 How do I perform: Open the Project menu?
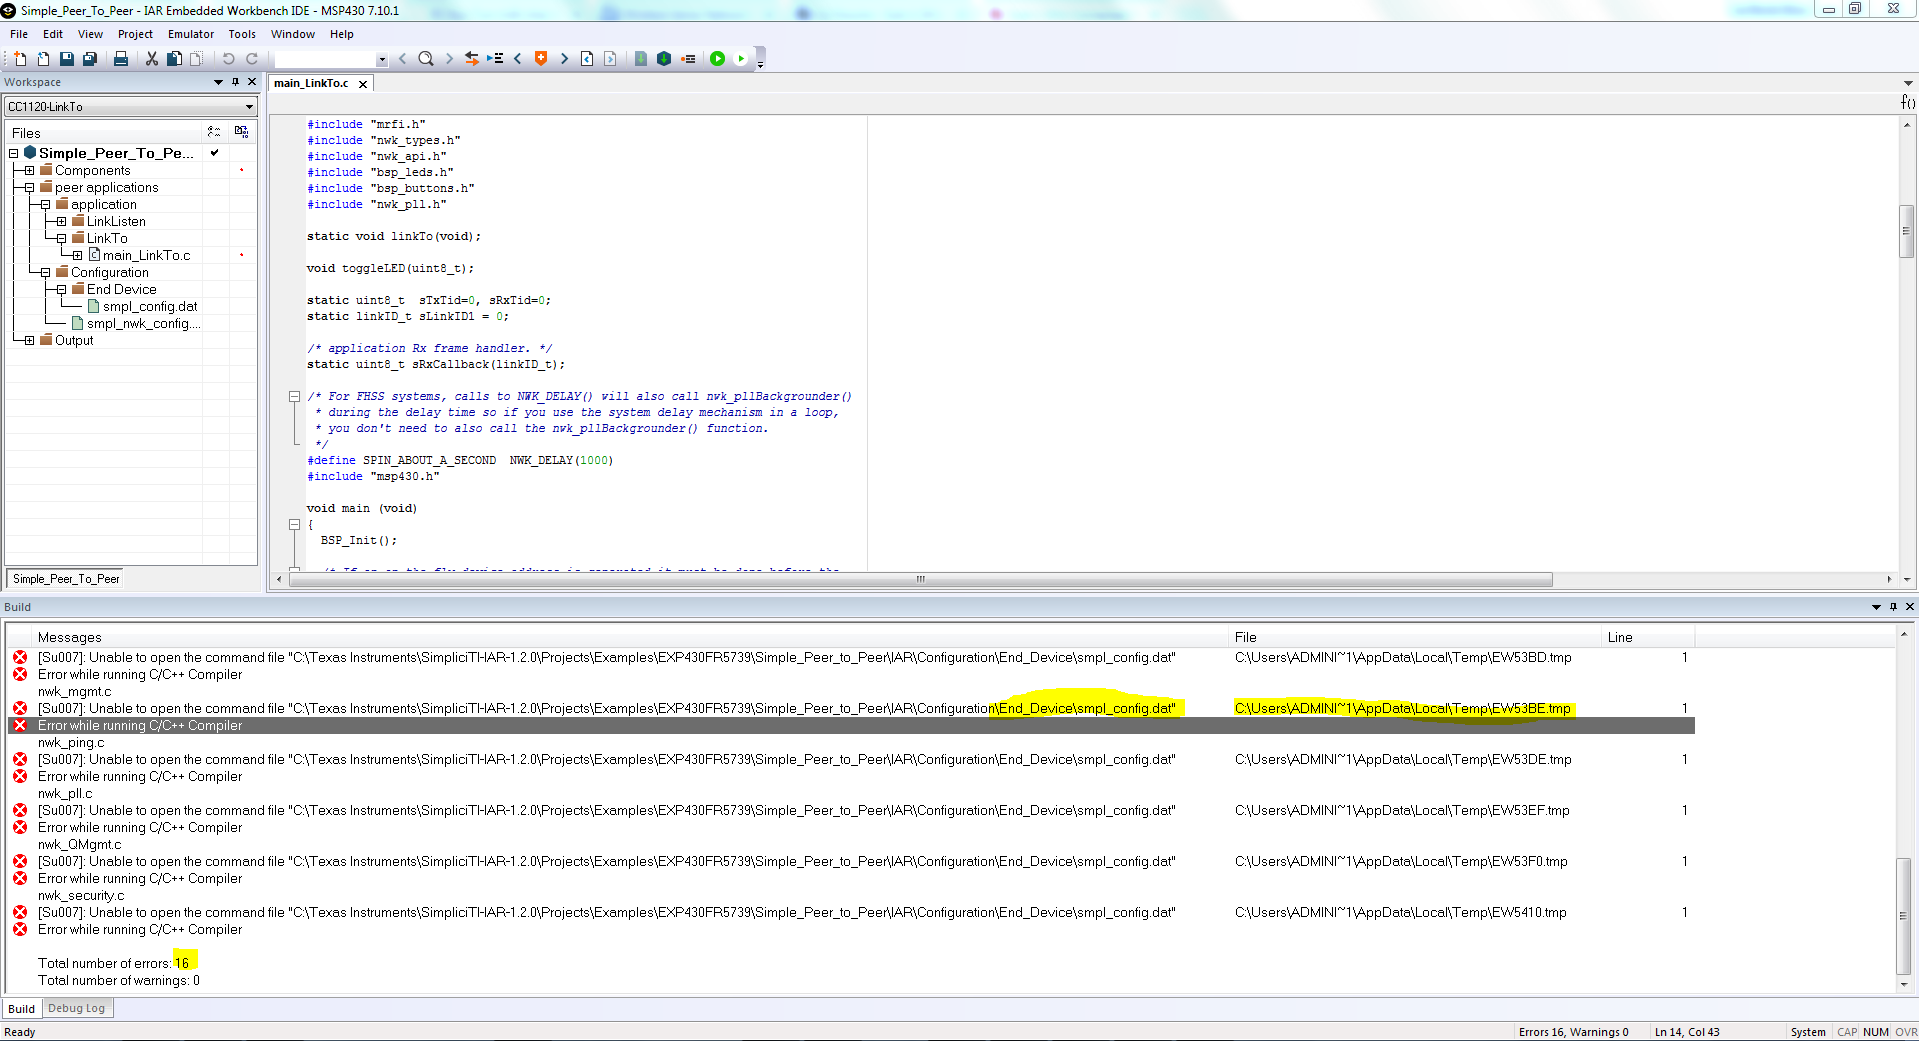tap(135, 34)
